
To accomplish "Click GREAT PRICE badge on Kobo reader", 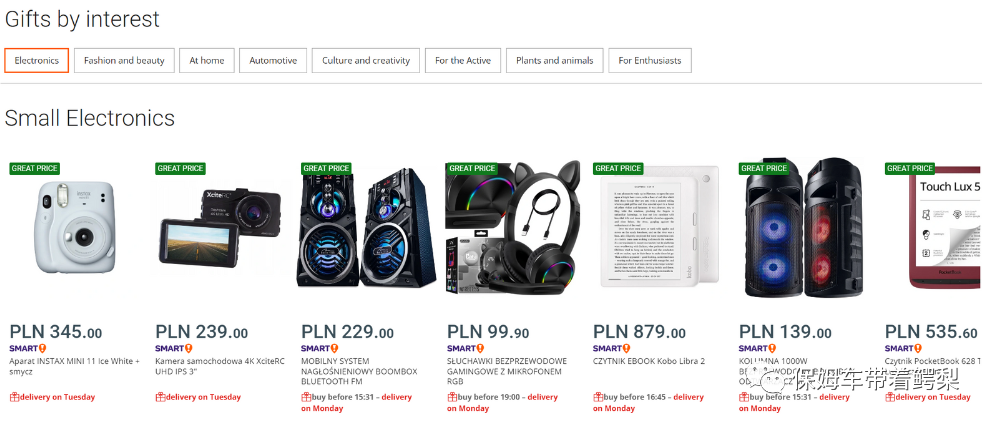I will click(618, 168).
